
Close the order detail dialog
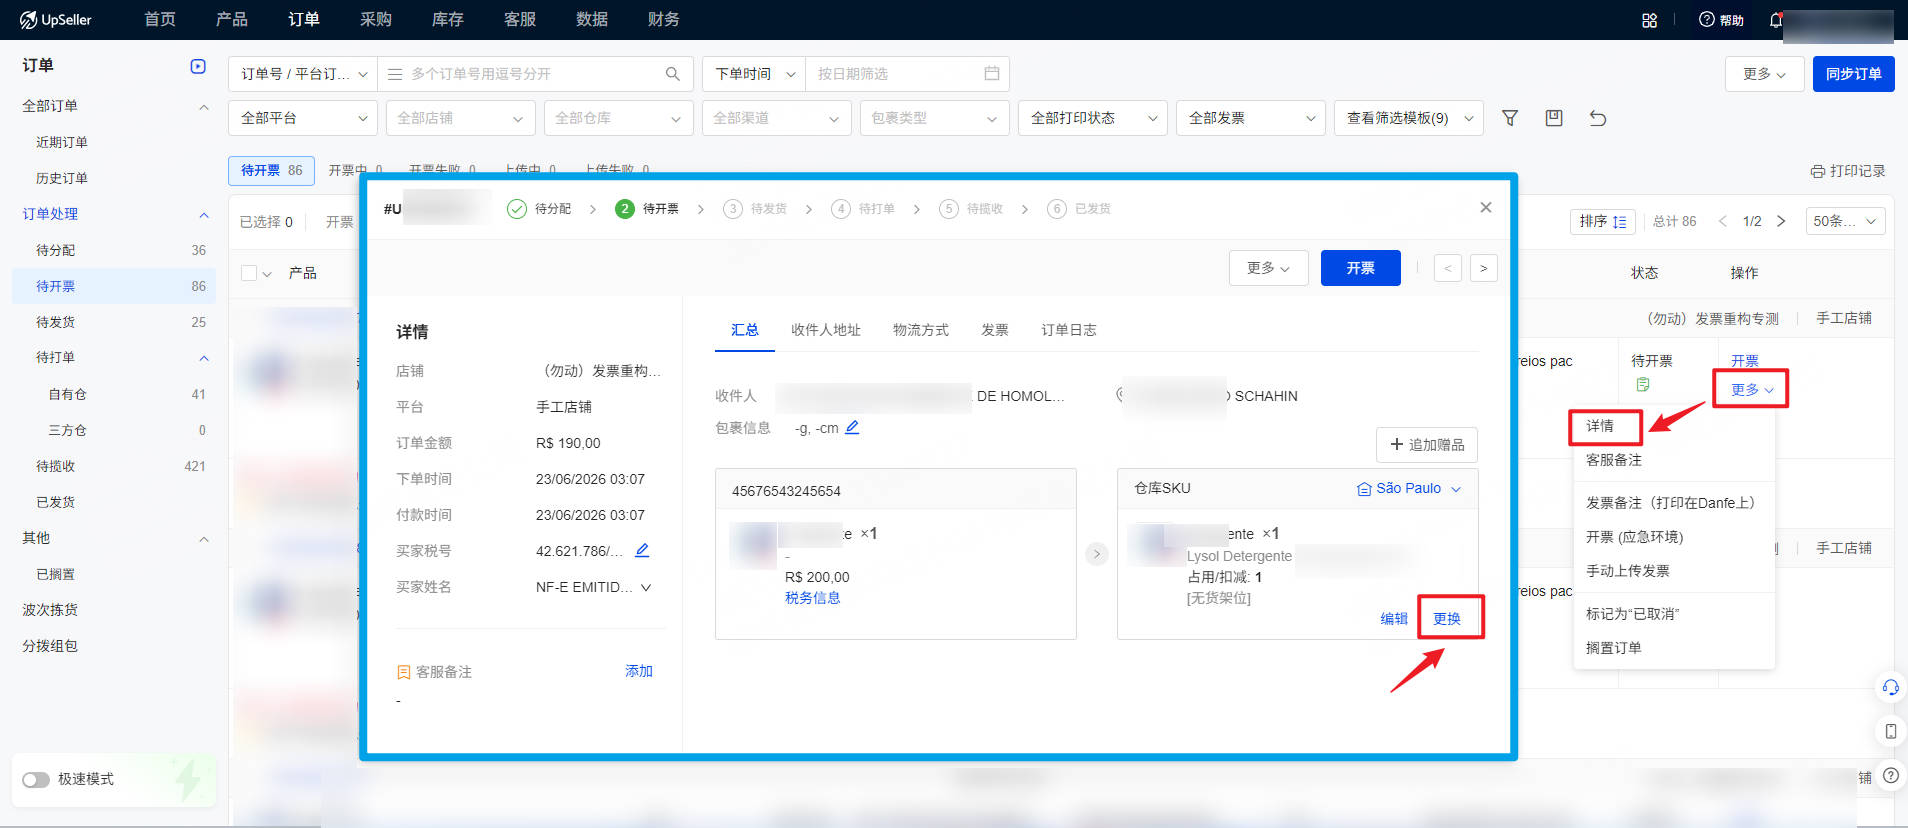pos(1486,207)
